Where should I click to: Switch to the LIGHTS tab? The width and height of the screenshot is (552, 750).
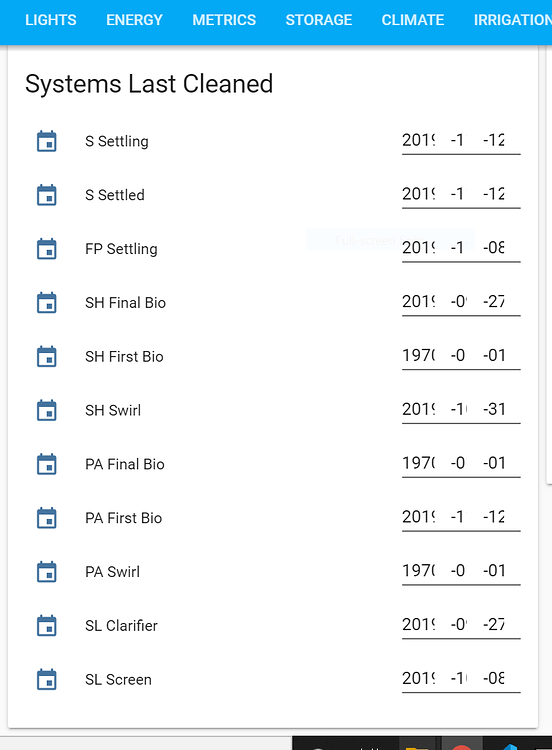(51, 20)
